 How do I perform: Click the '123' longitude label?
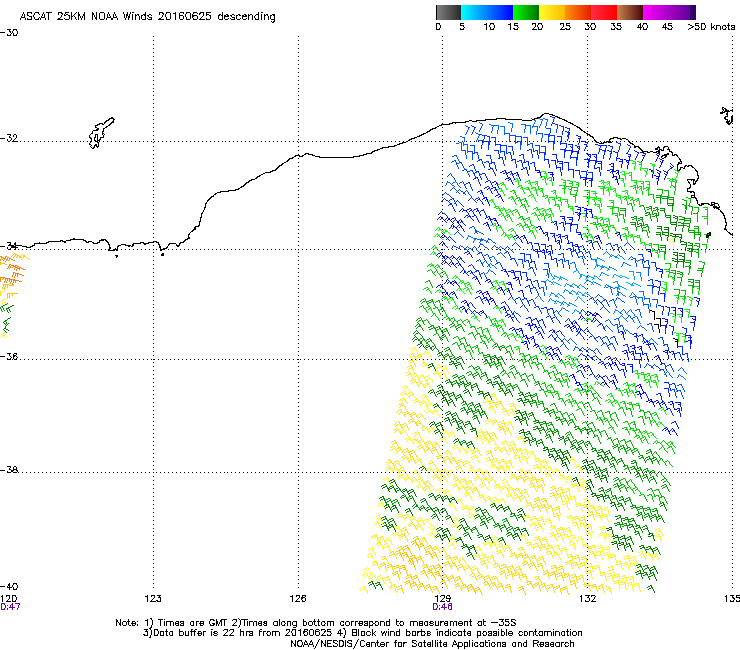click(153, 599)
